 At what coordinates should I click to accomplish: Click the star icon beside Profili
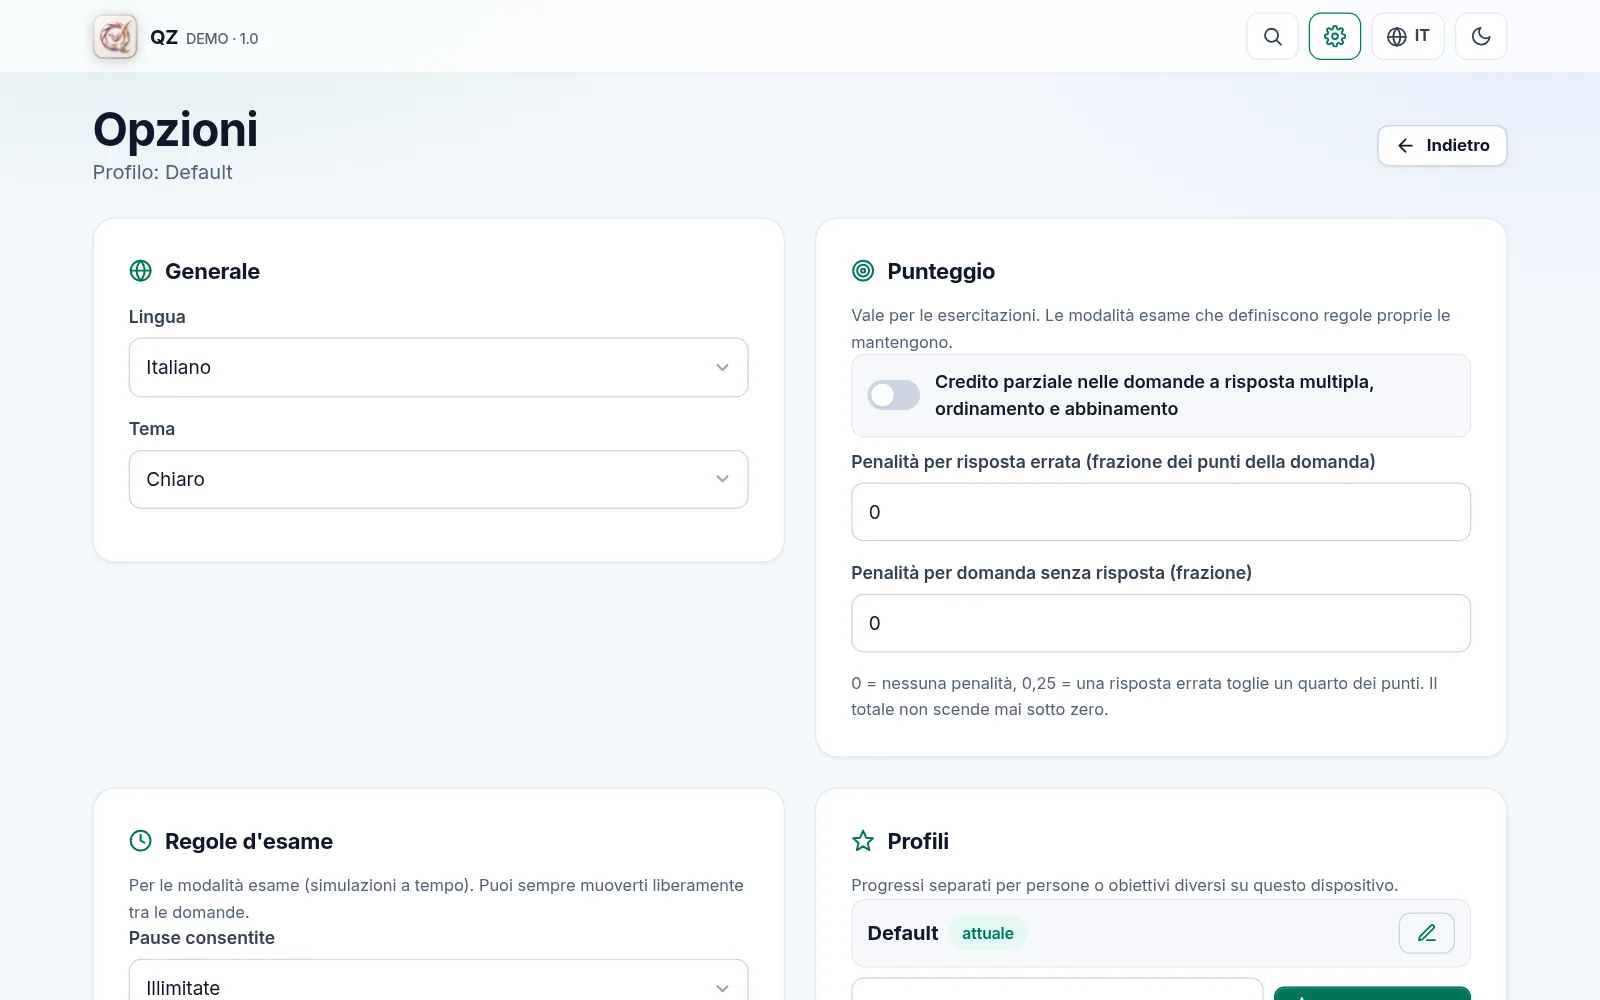[x=863, y=841]
